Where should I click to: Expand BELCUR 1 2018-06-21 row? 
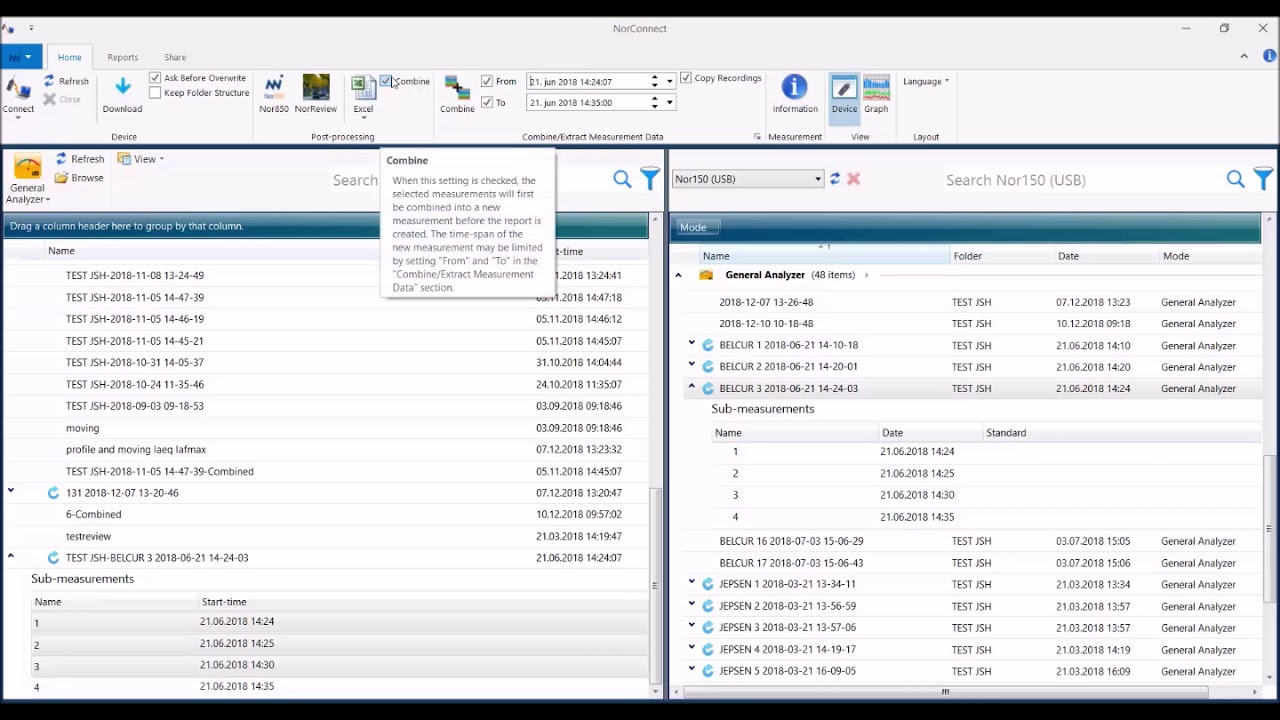click(691, 345)
